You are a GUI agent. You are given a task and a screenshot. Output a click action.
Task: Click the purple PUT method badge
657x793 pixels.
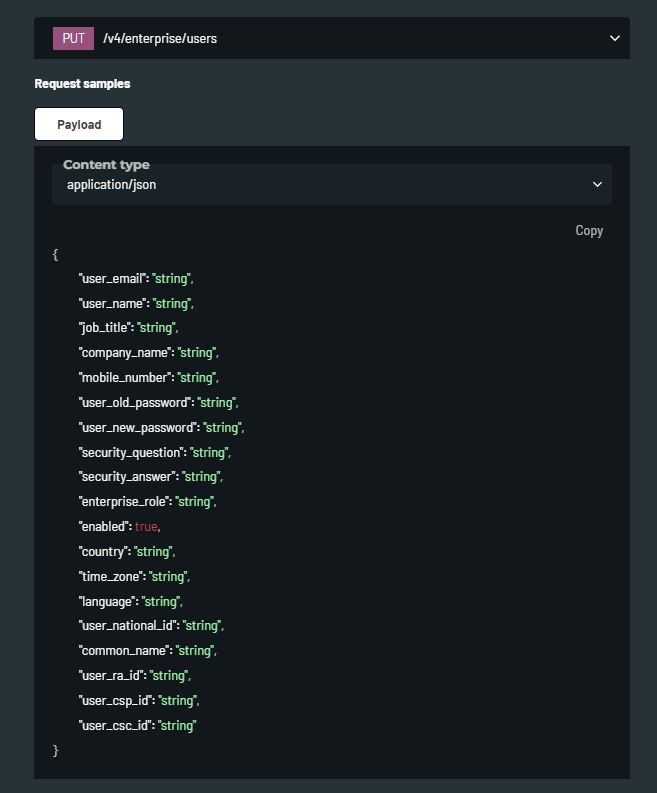72,39
